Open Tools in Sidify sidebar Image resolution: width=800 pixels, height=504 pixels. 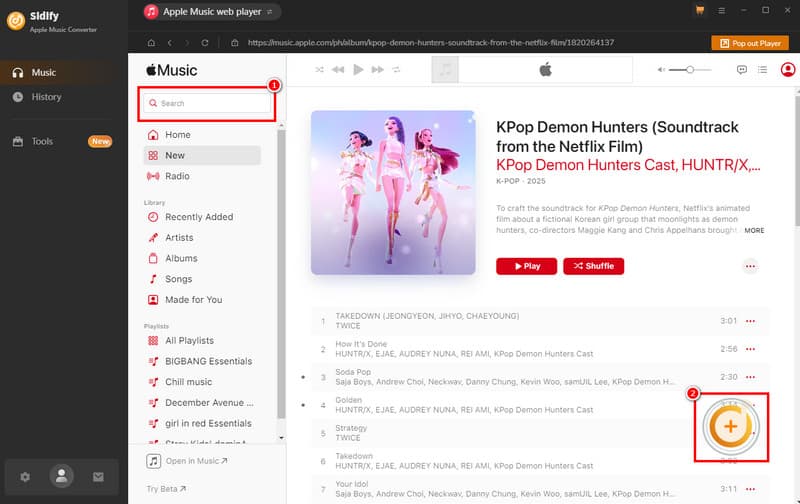pos(61,141)
